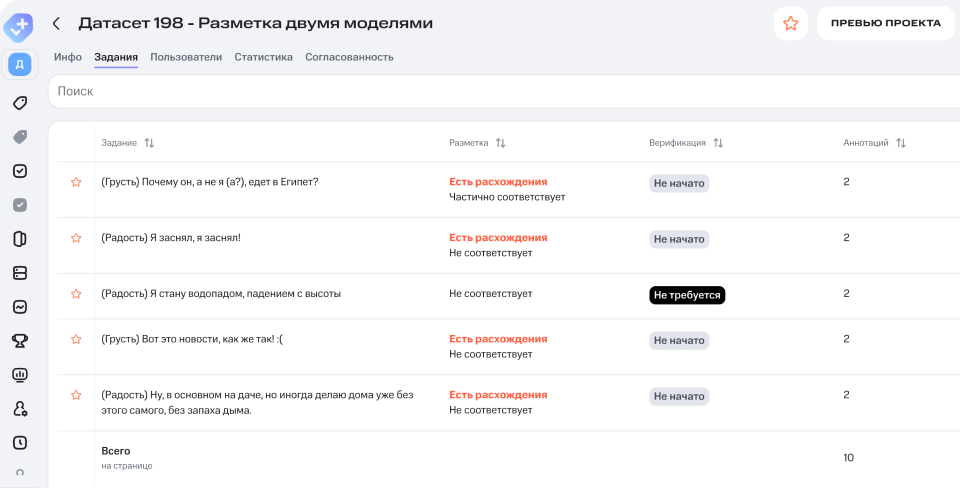Select the Задания tab
This screenshot has height=488, width=960.
tap(116, 57)
